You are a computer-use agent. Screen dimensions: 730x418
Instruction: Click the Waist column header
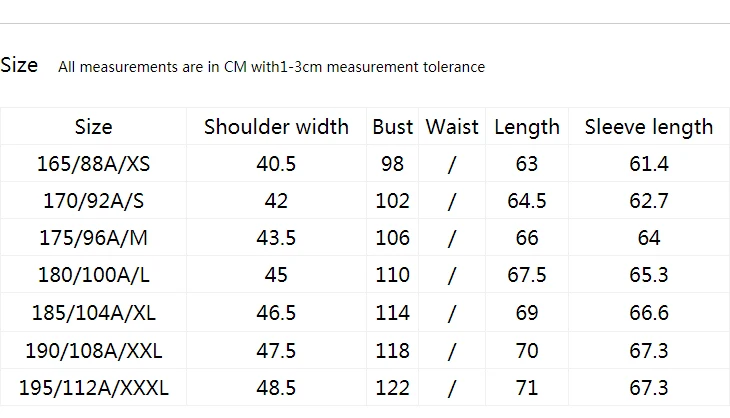[x=452, y=127]
